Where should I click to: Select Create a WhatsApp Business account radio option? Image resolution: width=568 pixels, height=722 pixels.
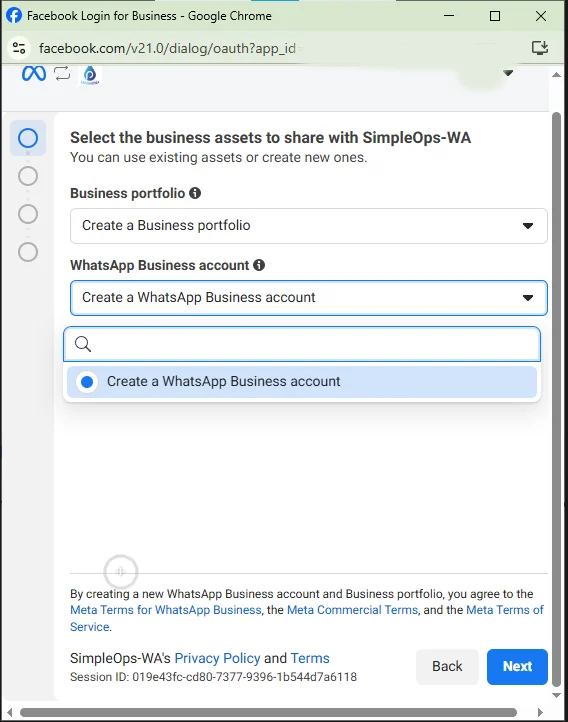(302, 382)
